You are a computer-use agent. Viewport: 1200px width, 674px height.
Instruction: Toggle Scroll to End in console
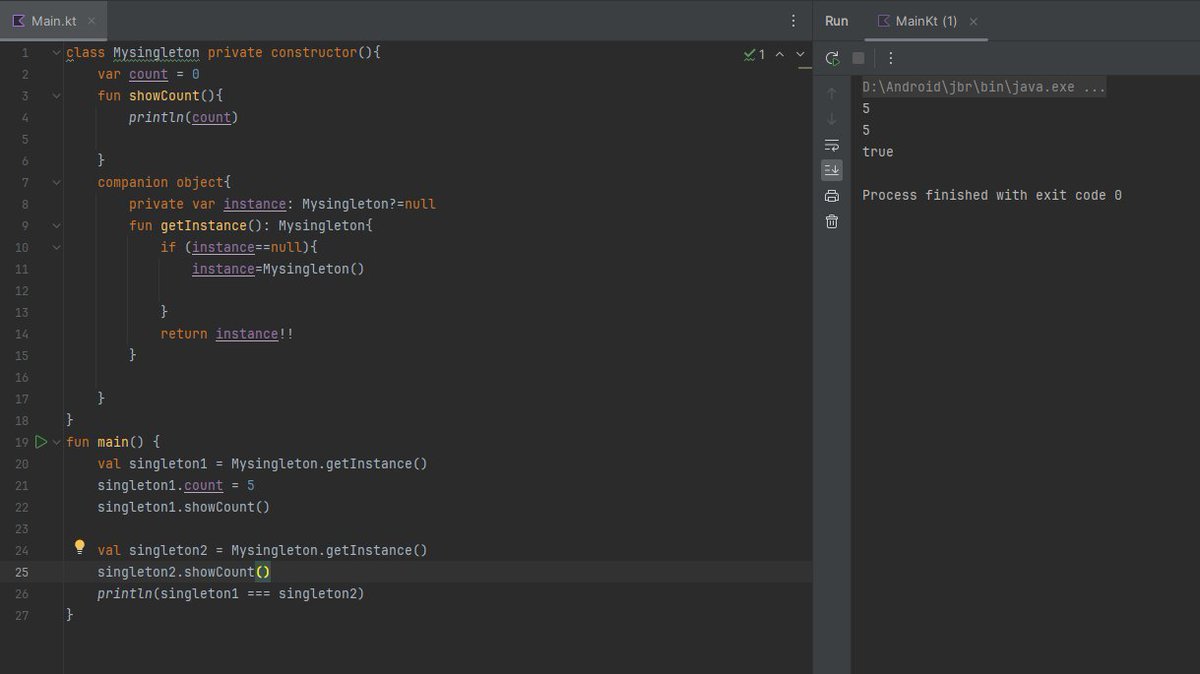pyautogui.click(x=832, y=170)
